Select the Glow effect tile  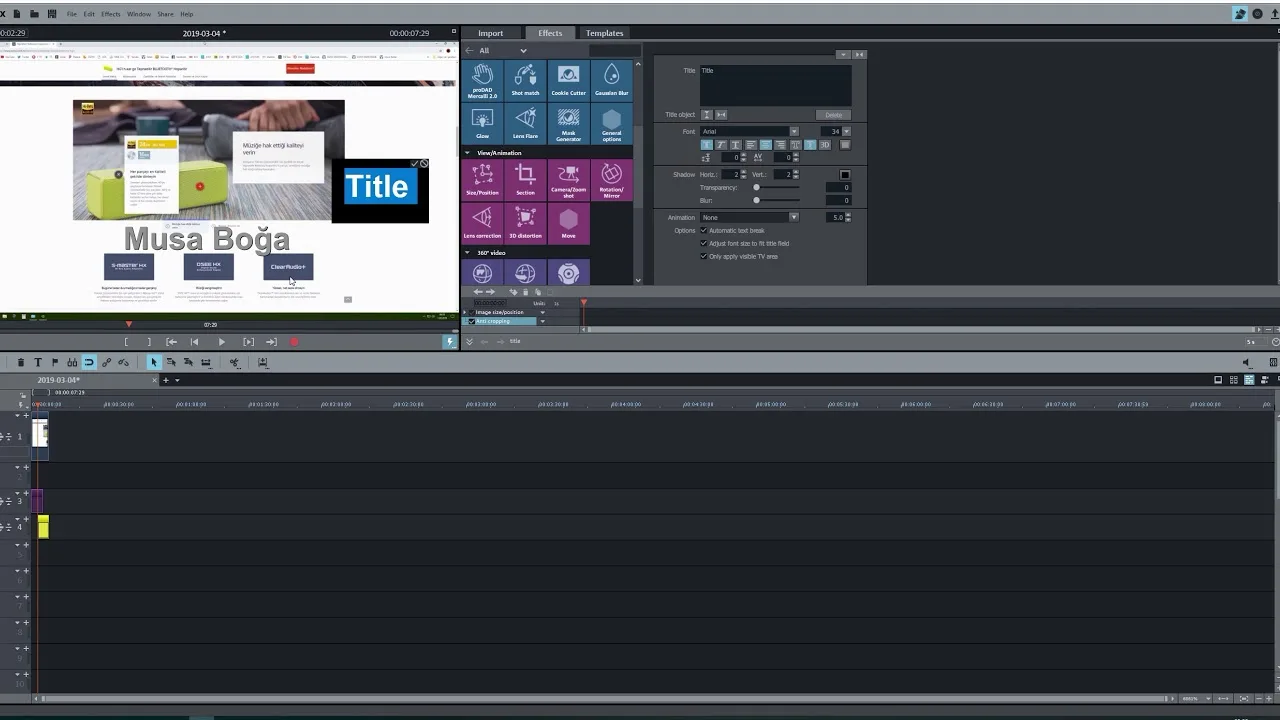[x=482, y=123]
